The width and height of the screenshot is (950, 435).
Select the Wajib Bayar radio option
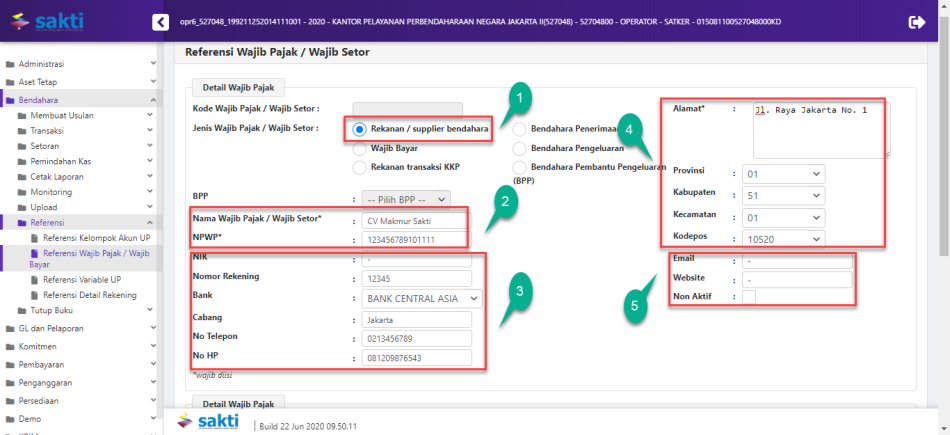(x=360, y=147)
